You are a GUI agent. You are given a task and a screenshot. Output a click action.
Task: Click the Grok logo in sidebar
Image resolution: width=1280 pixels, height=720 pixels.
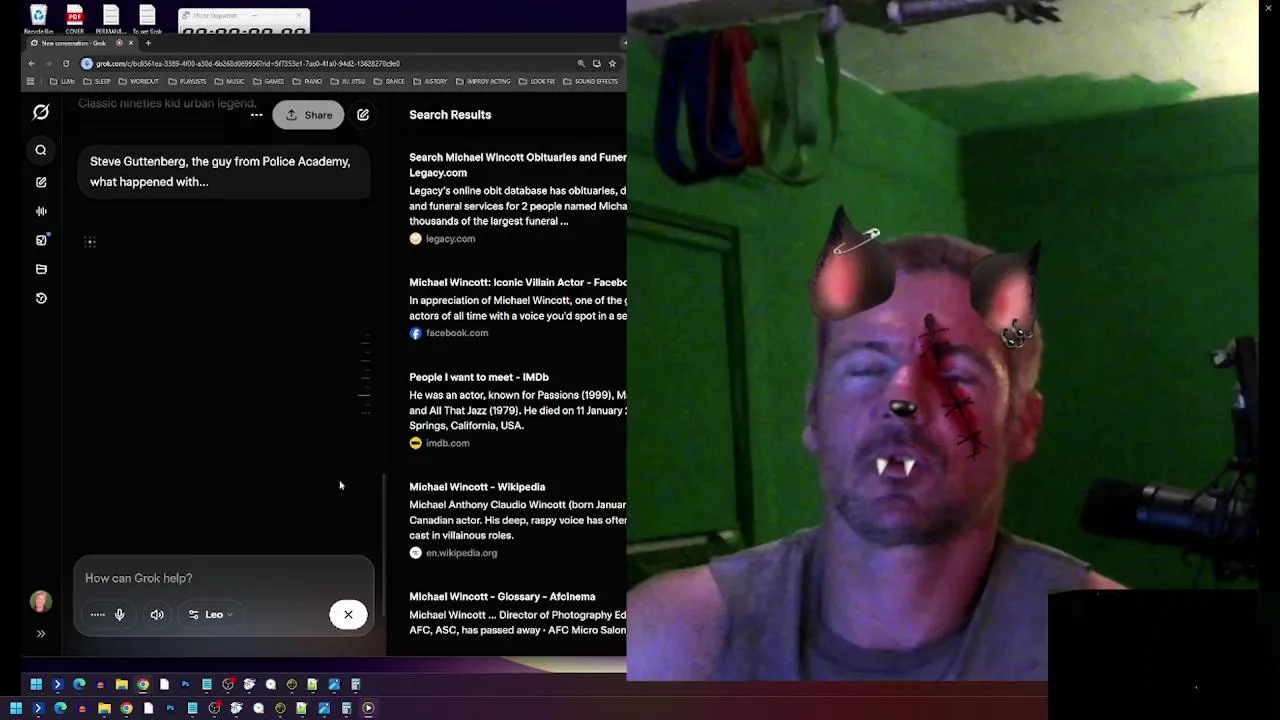click(41, 113)
